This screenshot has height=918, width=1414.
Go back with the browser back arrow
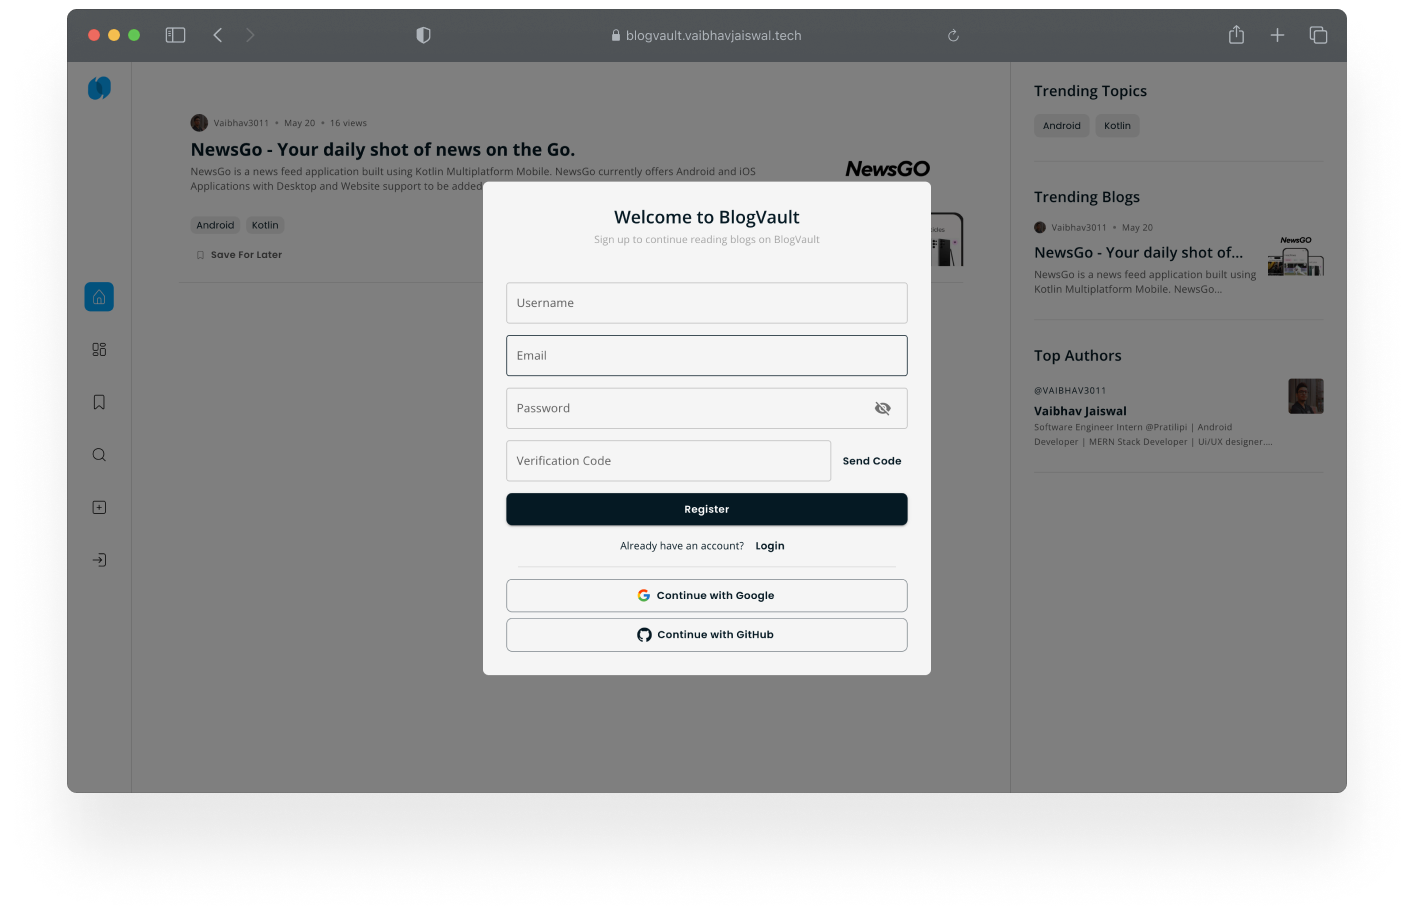tap(218, 35)
